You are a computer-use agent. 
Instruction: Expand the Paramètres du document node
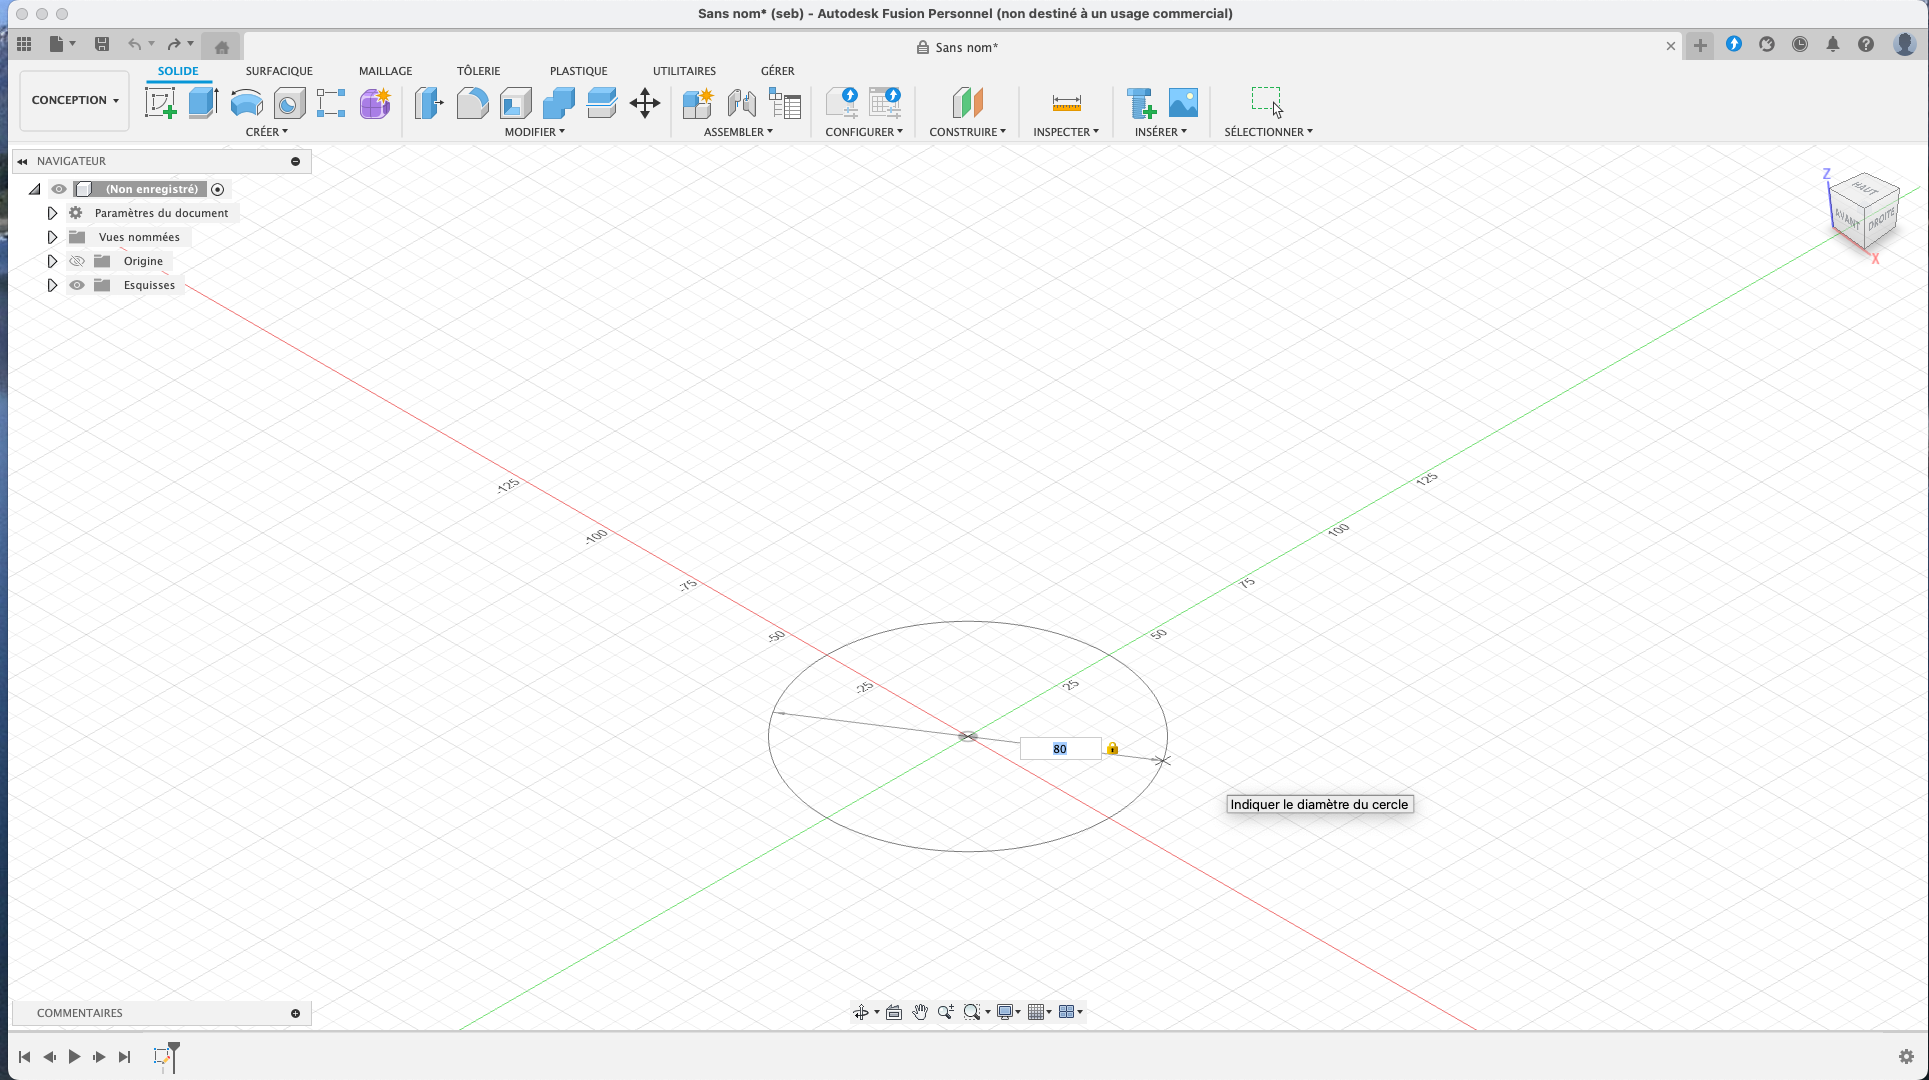(x=52, y=213)
